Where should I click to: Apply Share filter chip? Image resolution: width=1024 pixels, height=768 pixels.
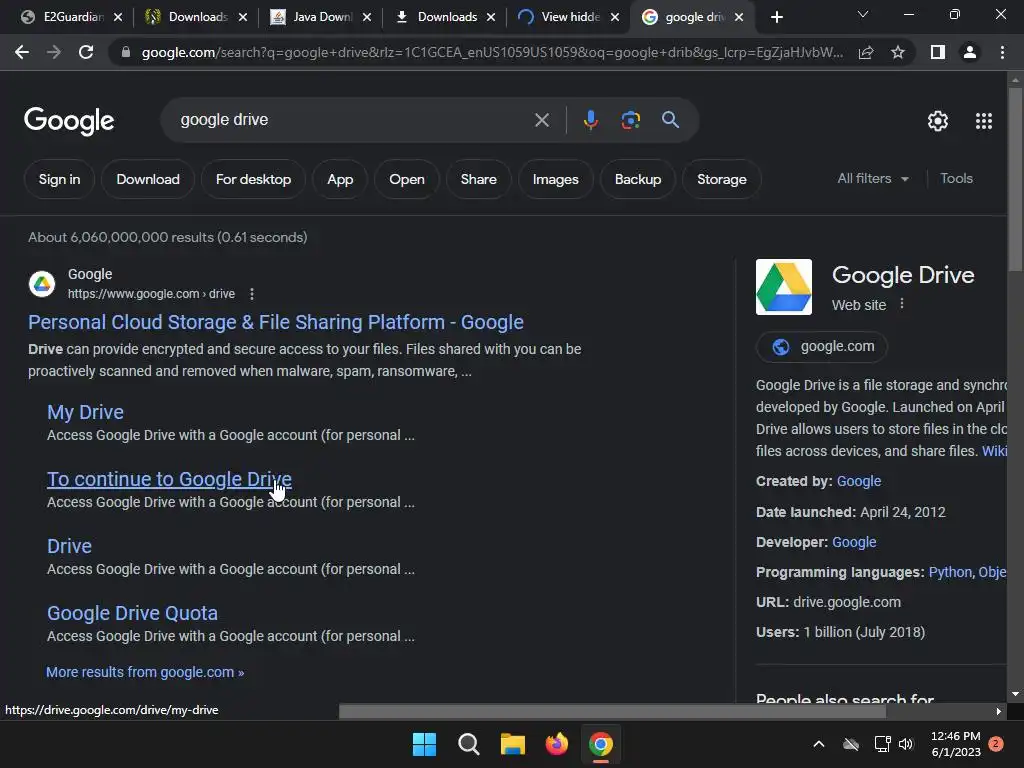479,179
